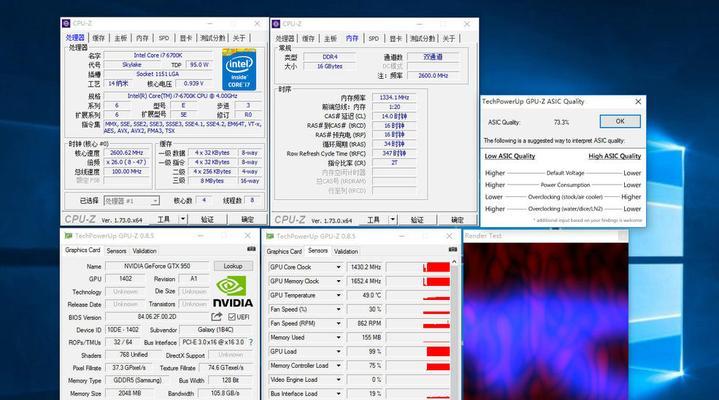Viewport: 719px width, 400px height.
Task: Close the GPU-Z Graphics Card window
Action: tap(248, 236)
